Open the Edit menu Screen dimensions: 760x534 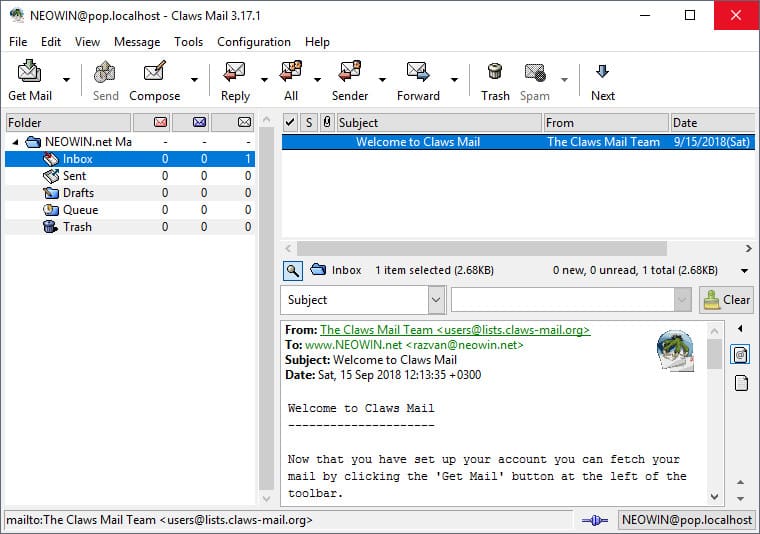point(51,42)
